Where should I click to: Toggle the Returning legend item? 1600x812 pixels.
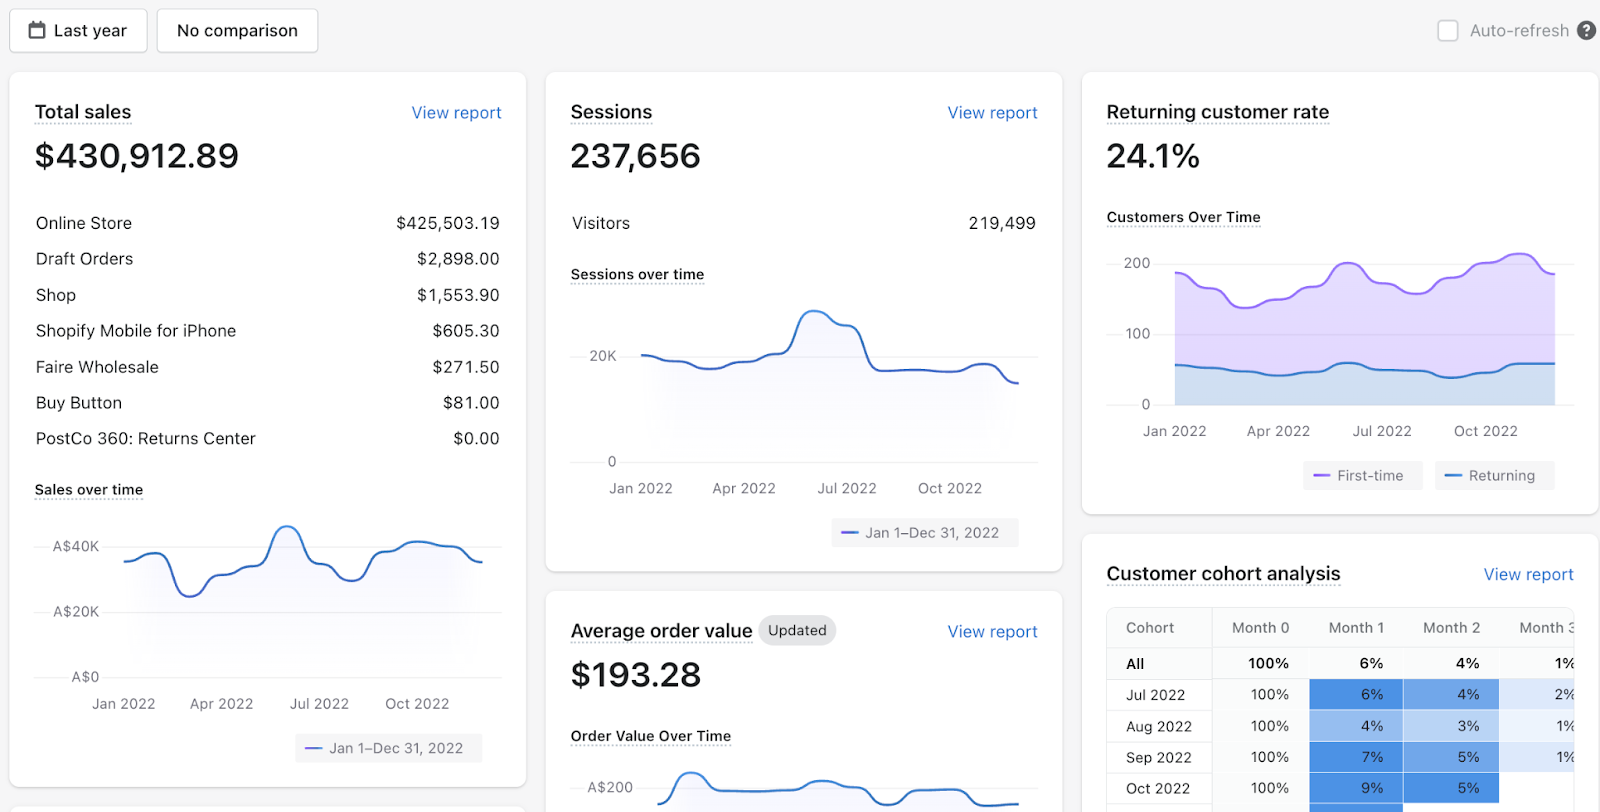pos(1494,476)
